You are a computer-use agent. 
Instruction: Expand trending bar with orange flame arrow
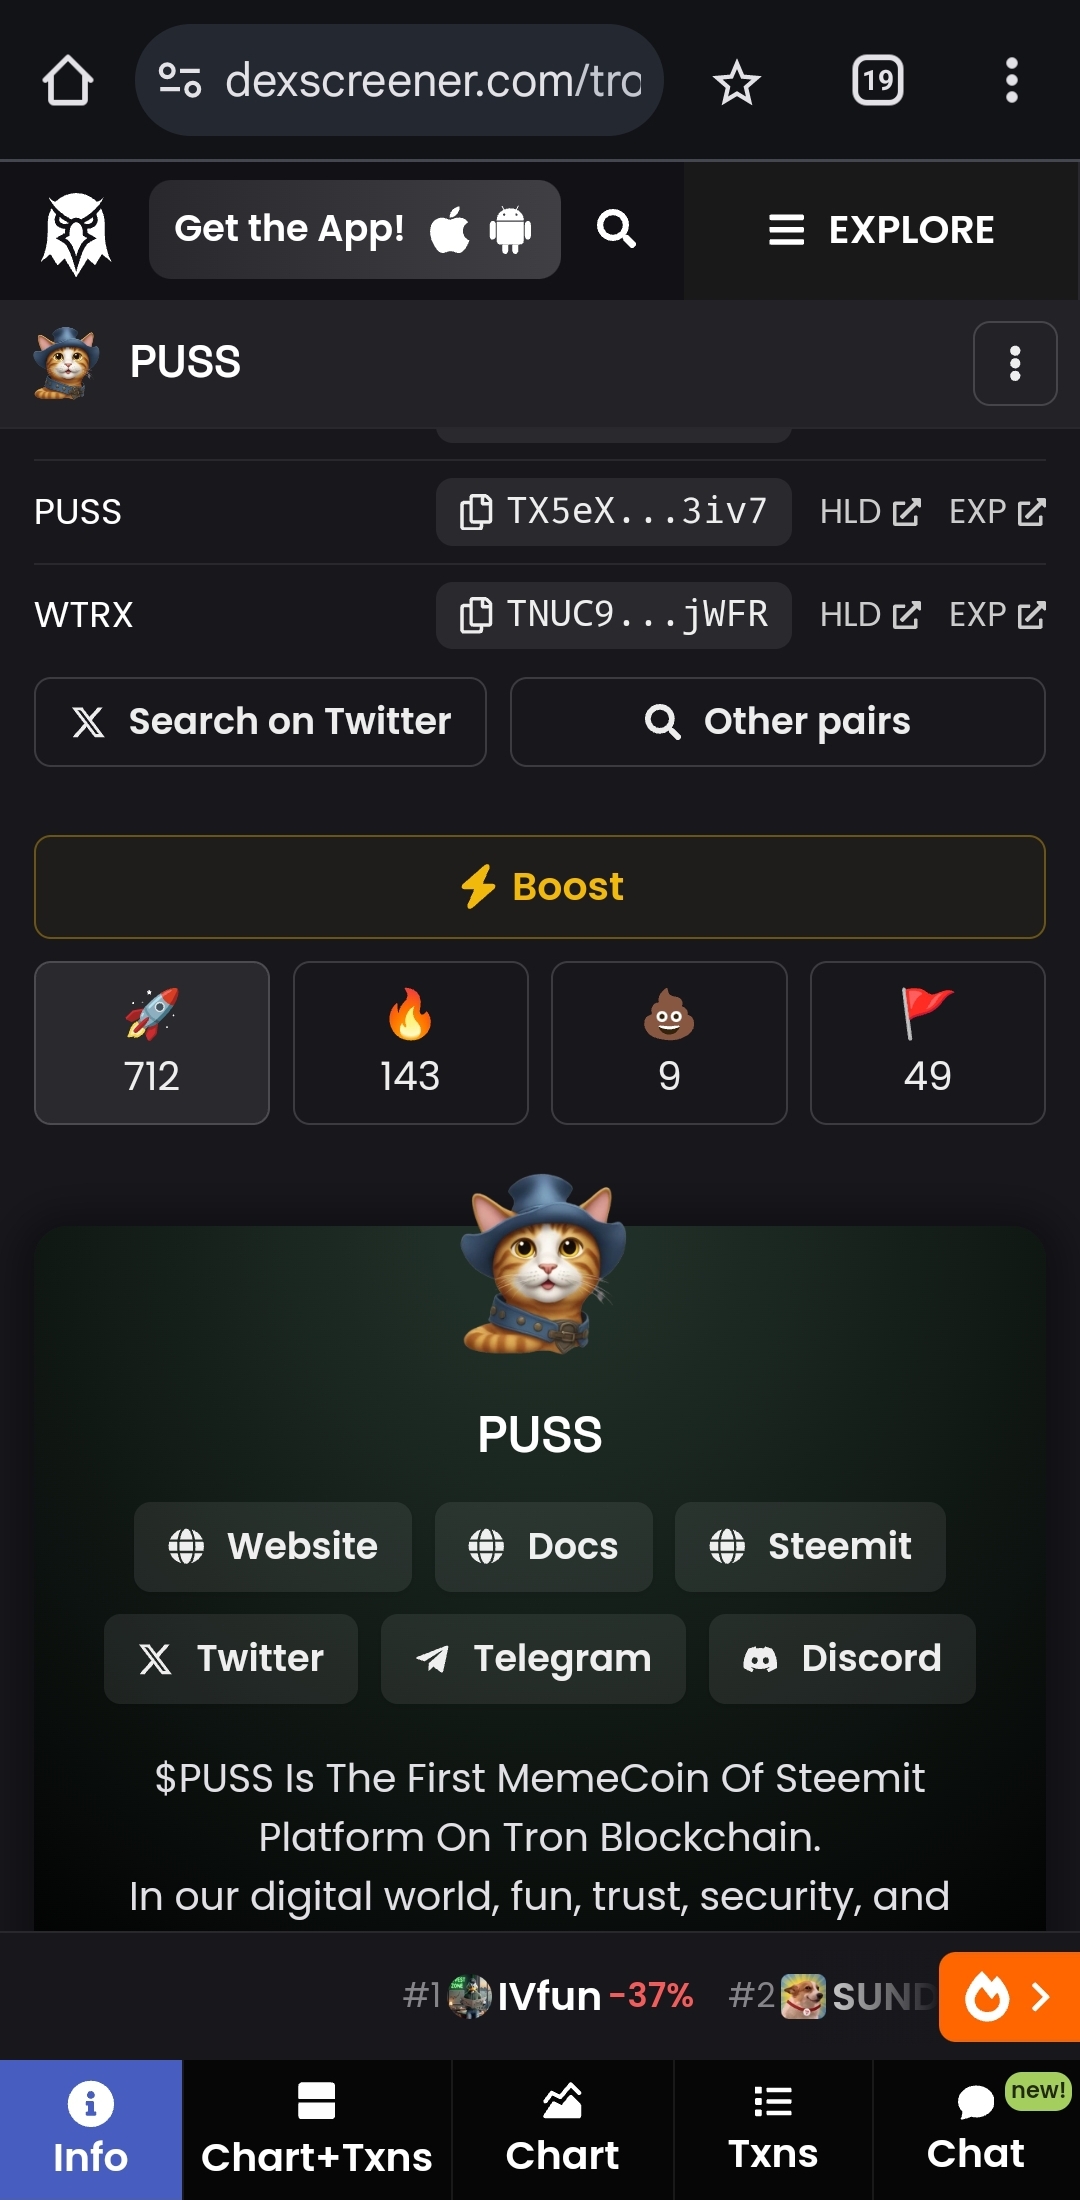pyautogui.click(x=1009, y=1997)
